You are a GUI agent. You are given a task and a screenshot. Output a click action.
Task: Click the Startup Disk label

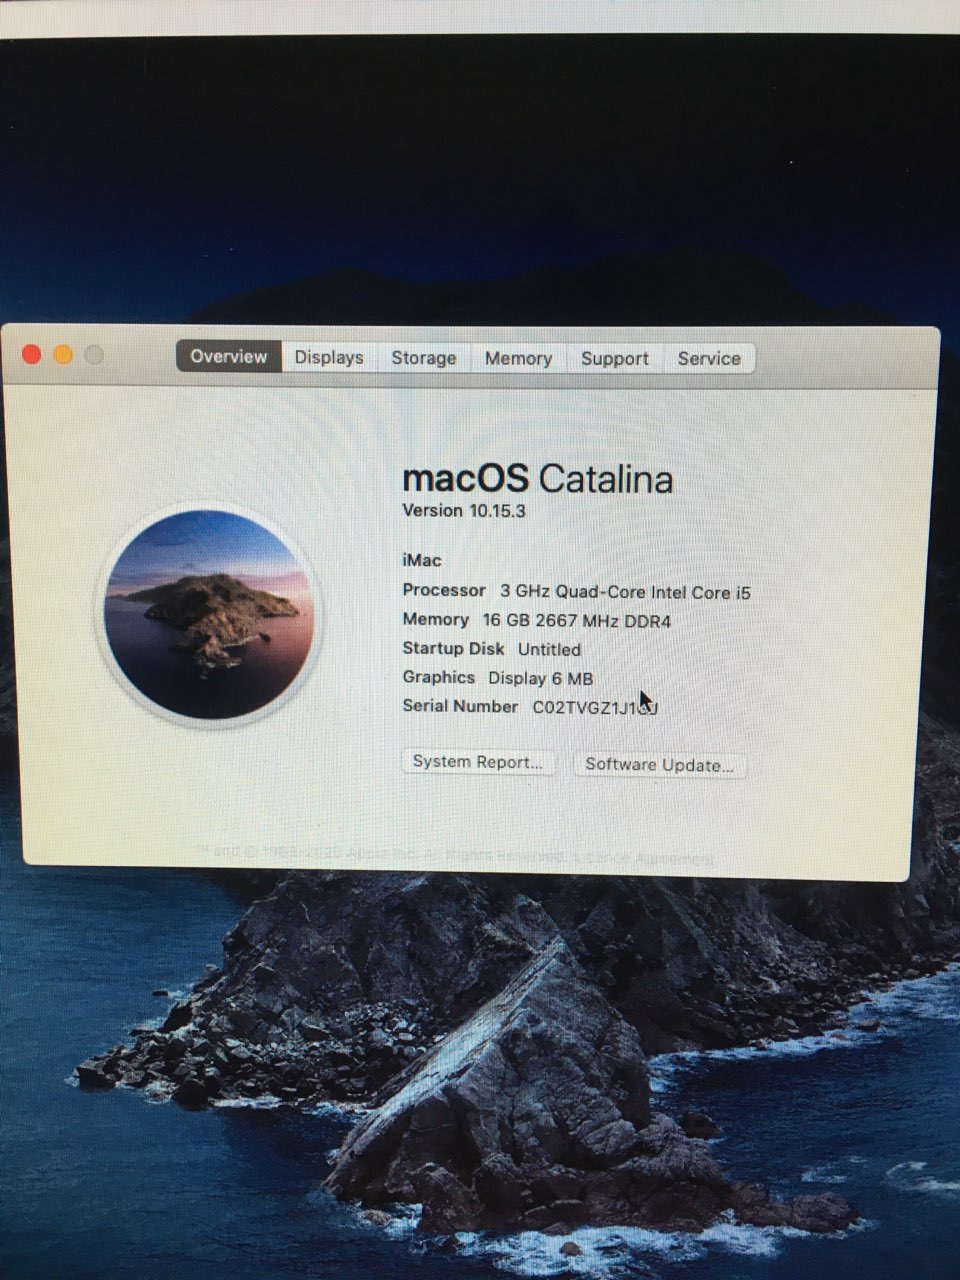(454, 648)
